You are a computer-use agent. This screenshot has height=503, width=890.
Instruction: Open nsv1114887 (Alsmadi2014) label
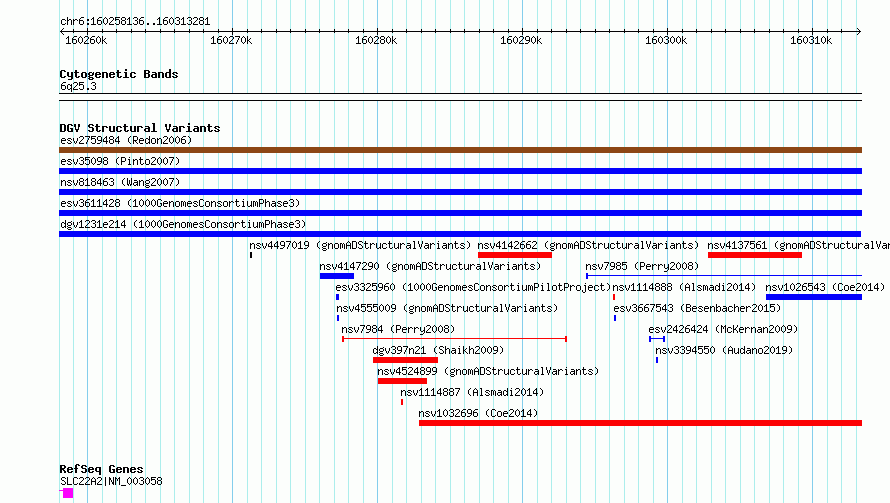pos(472,392)
